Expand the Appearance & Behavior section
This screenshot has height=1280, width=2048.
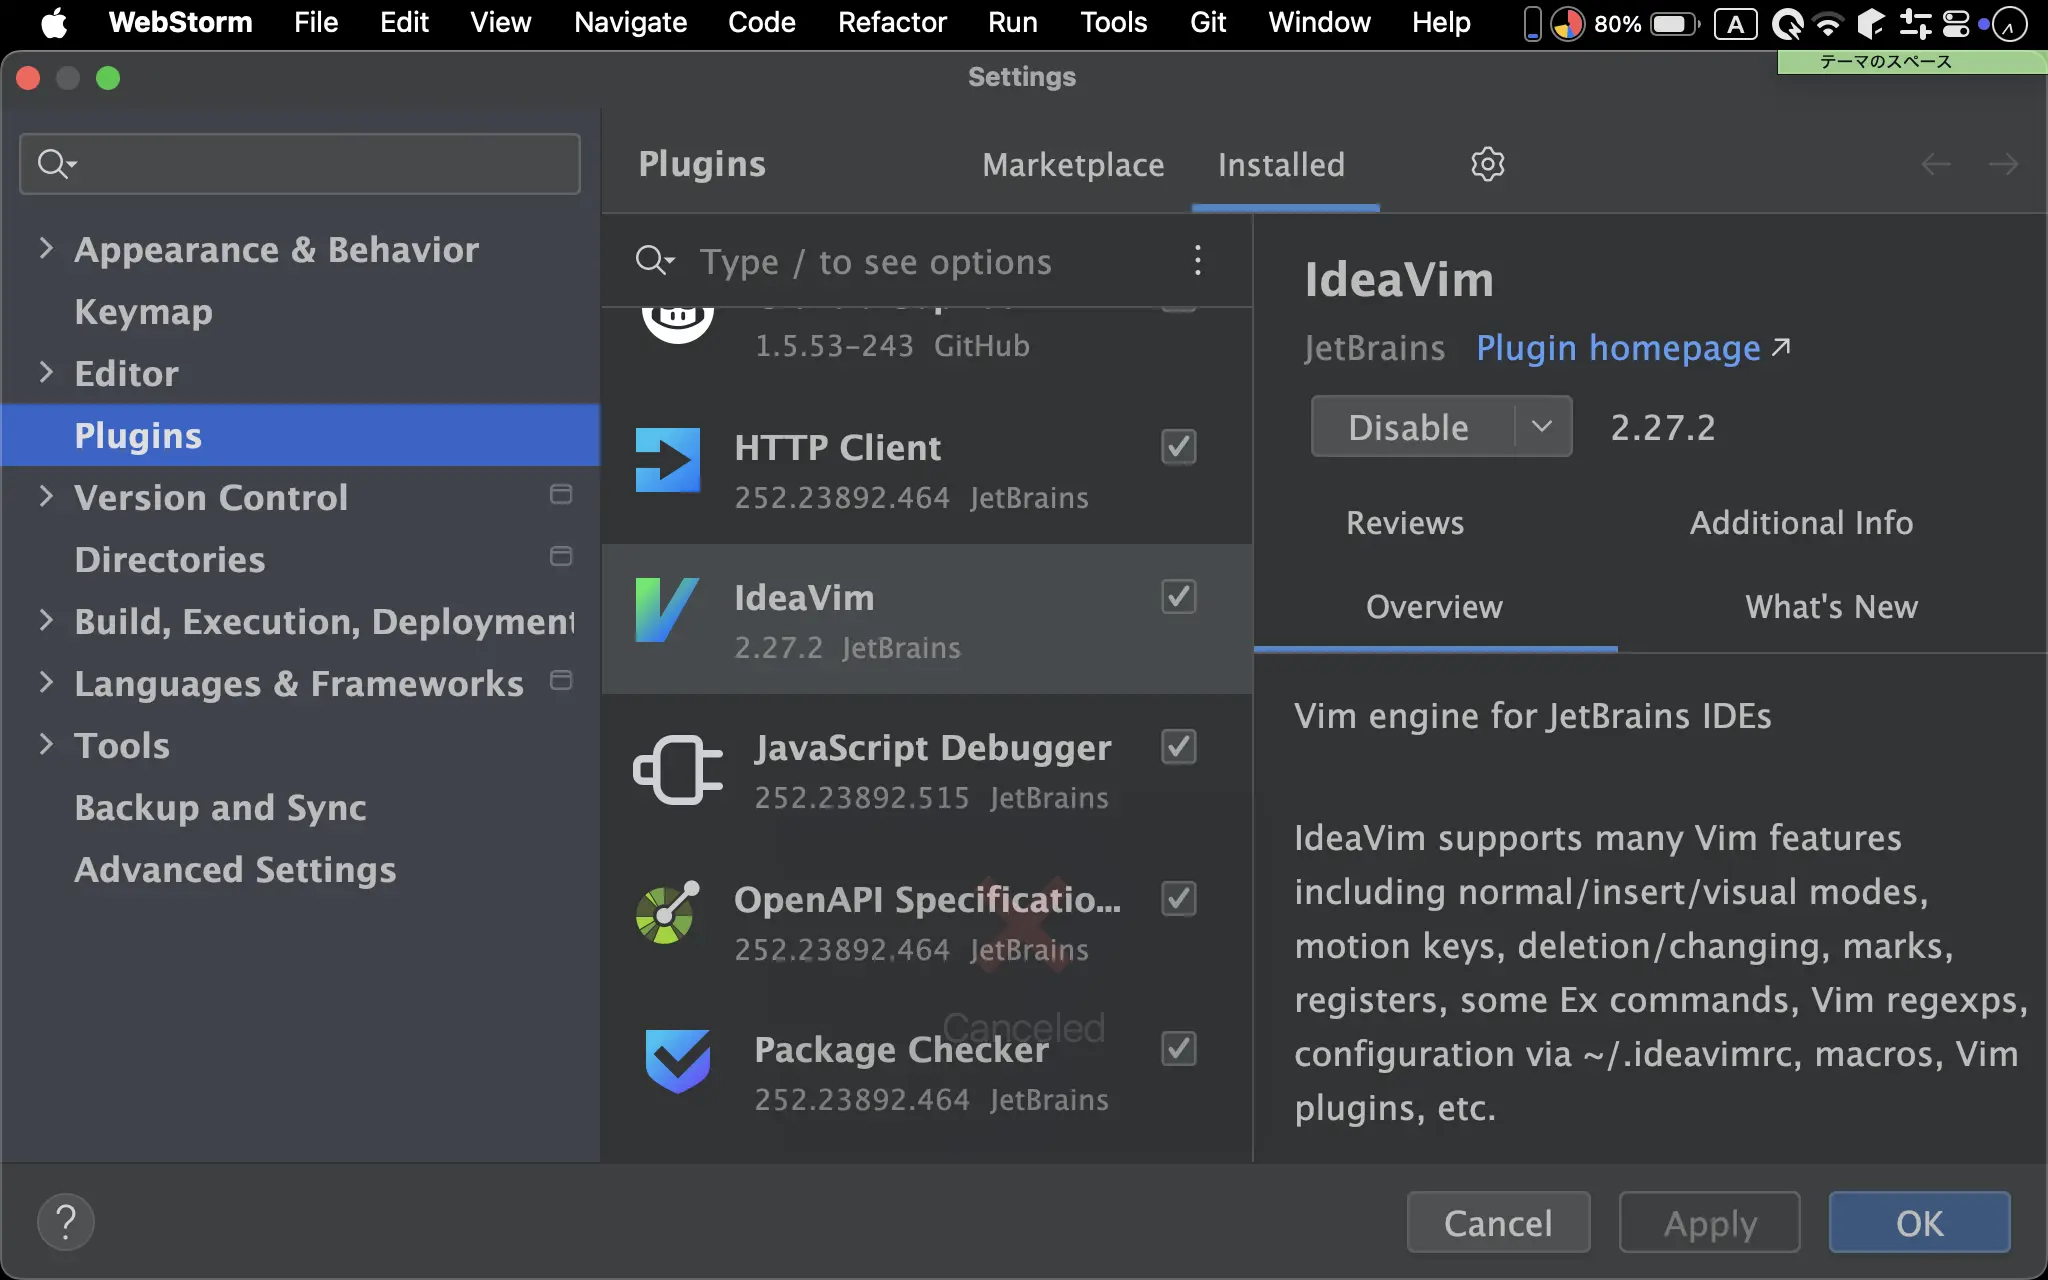[x=45, y=249]
